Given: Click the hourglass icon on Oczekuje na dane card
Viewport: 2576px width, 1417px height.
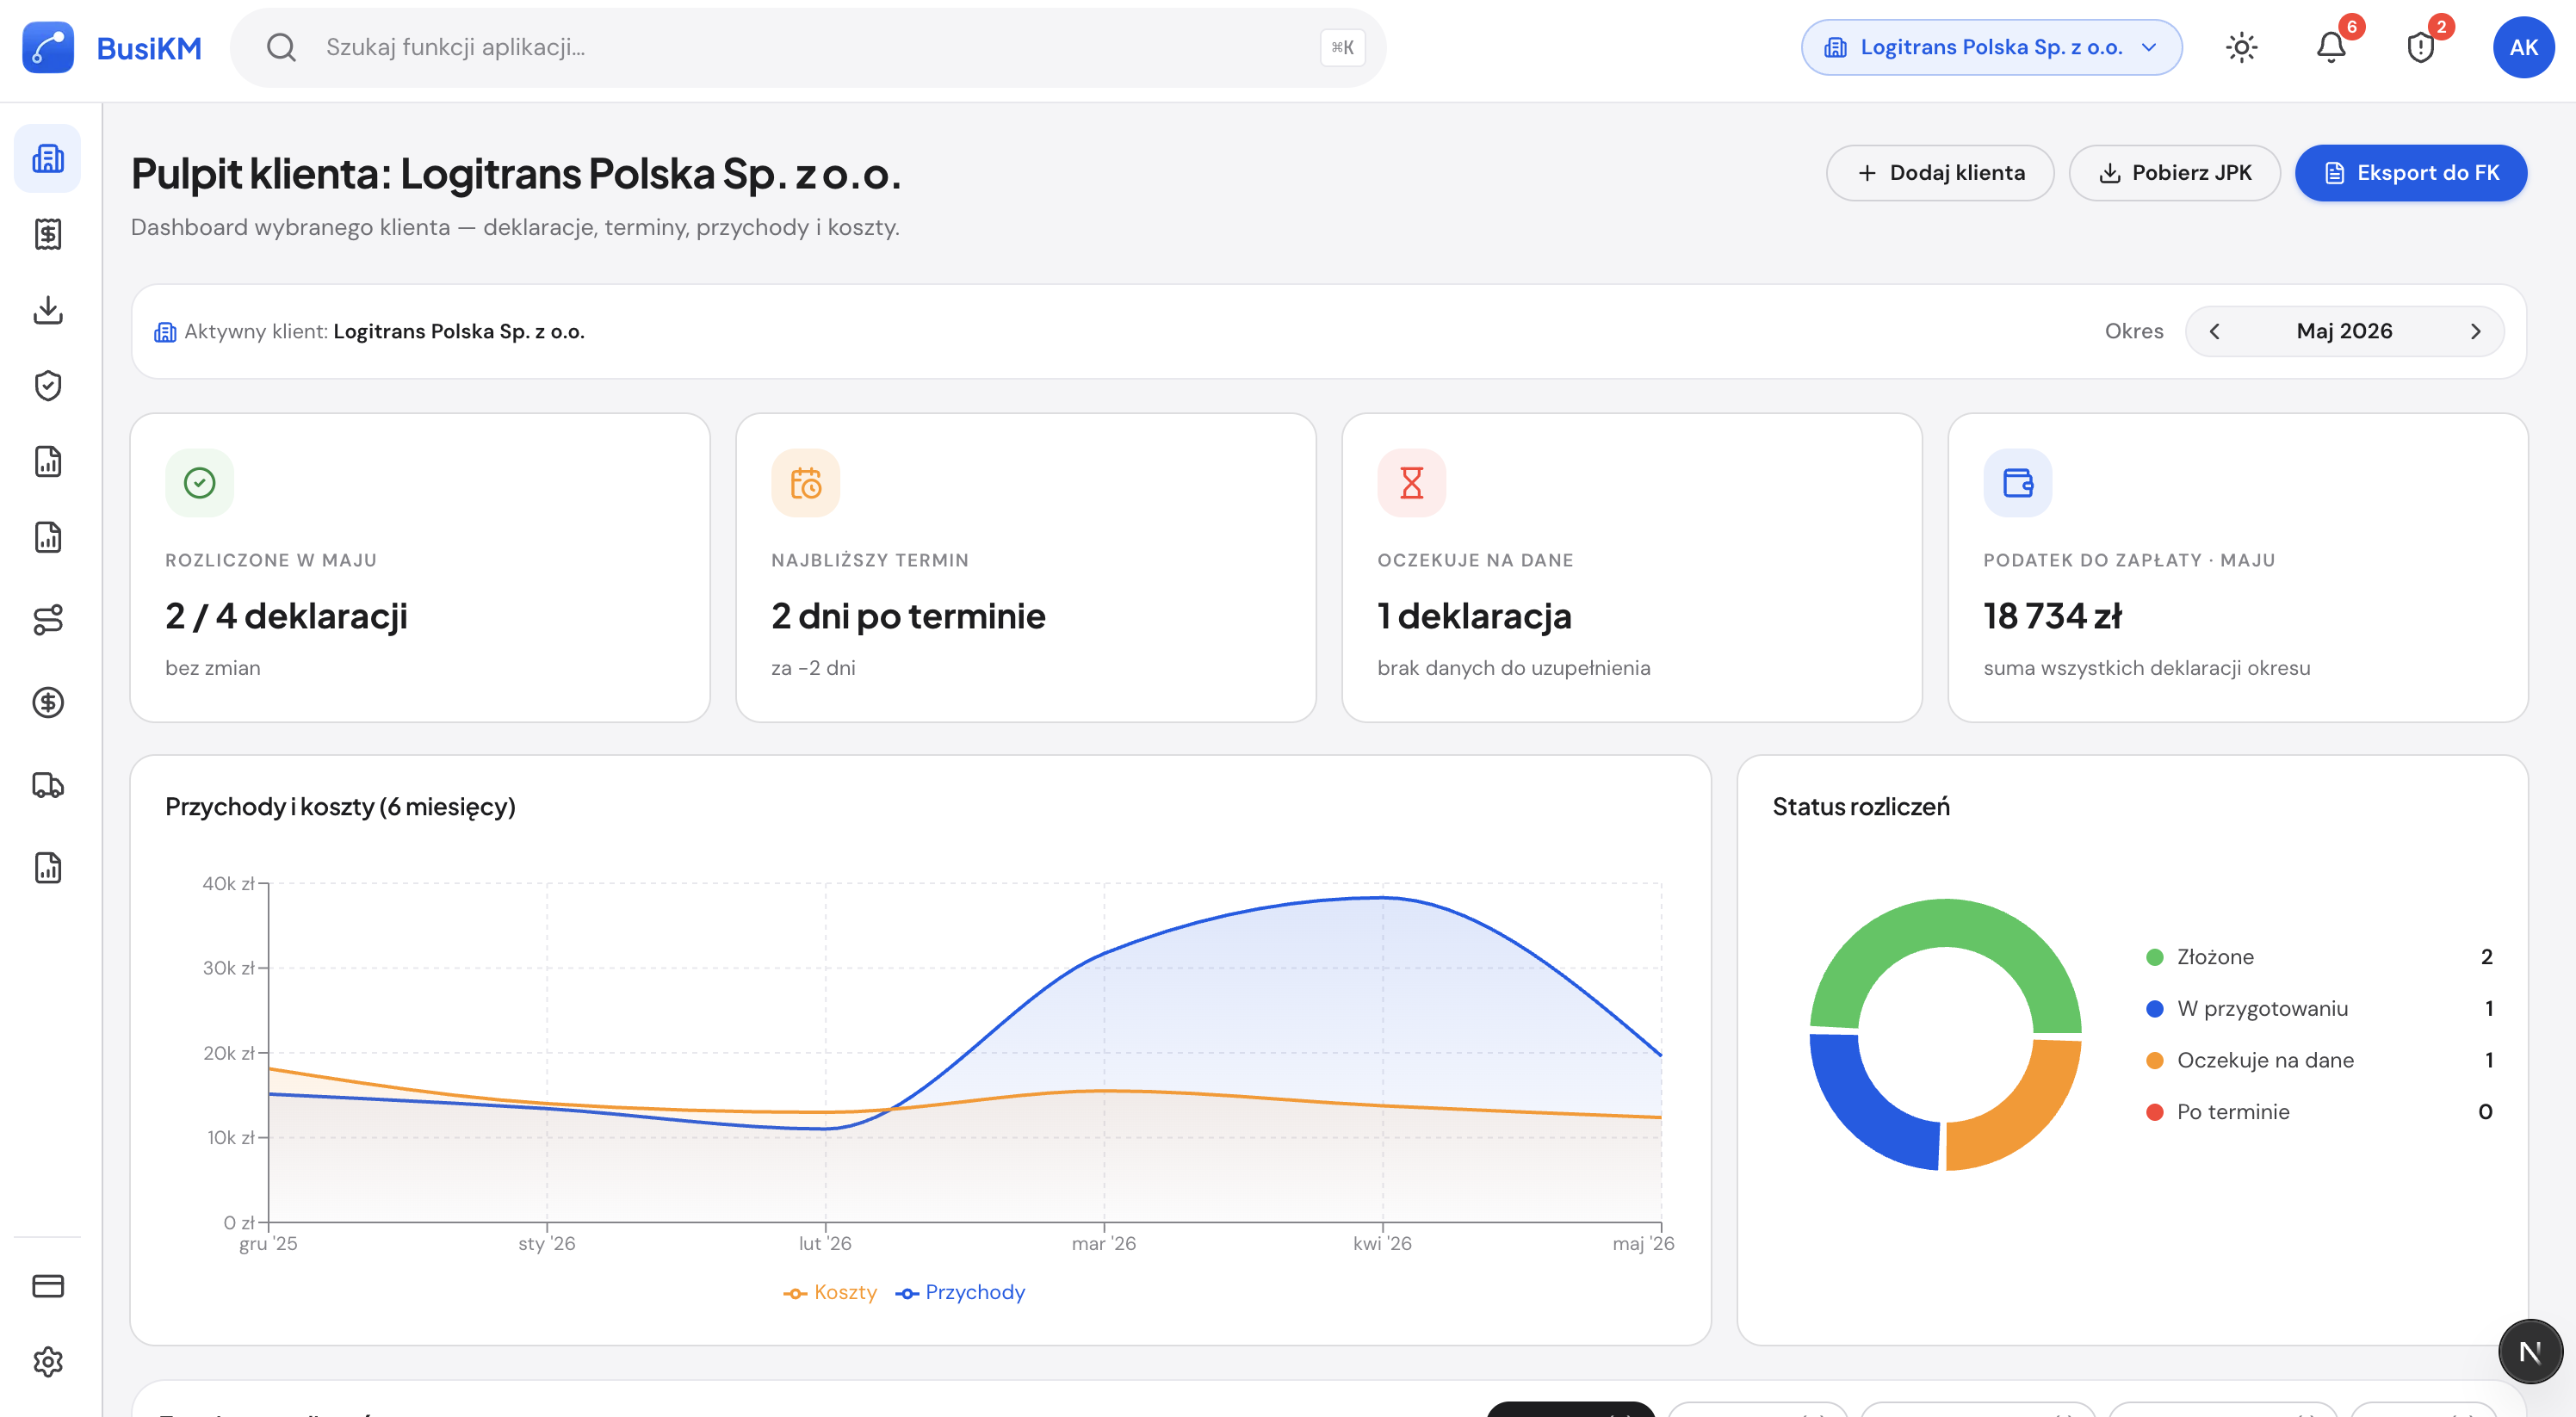Looking at the screenshot, I should click(1411, 483).
